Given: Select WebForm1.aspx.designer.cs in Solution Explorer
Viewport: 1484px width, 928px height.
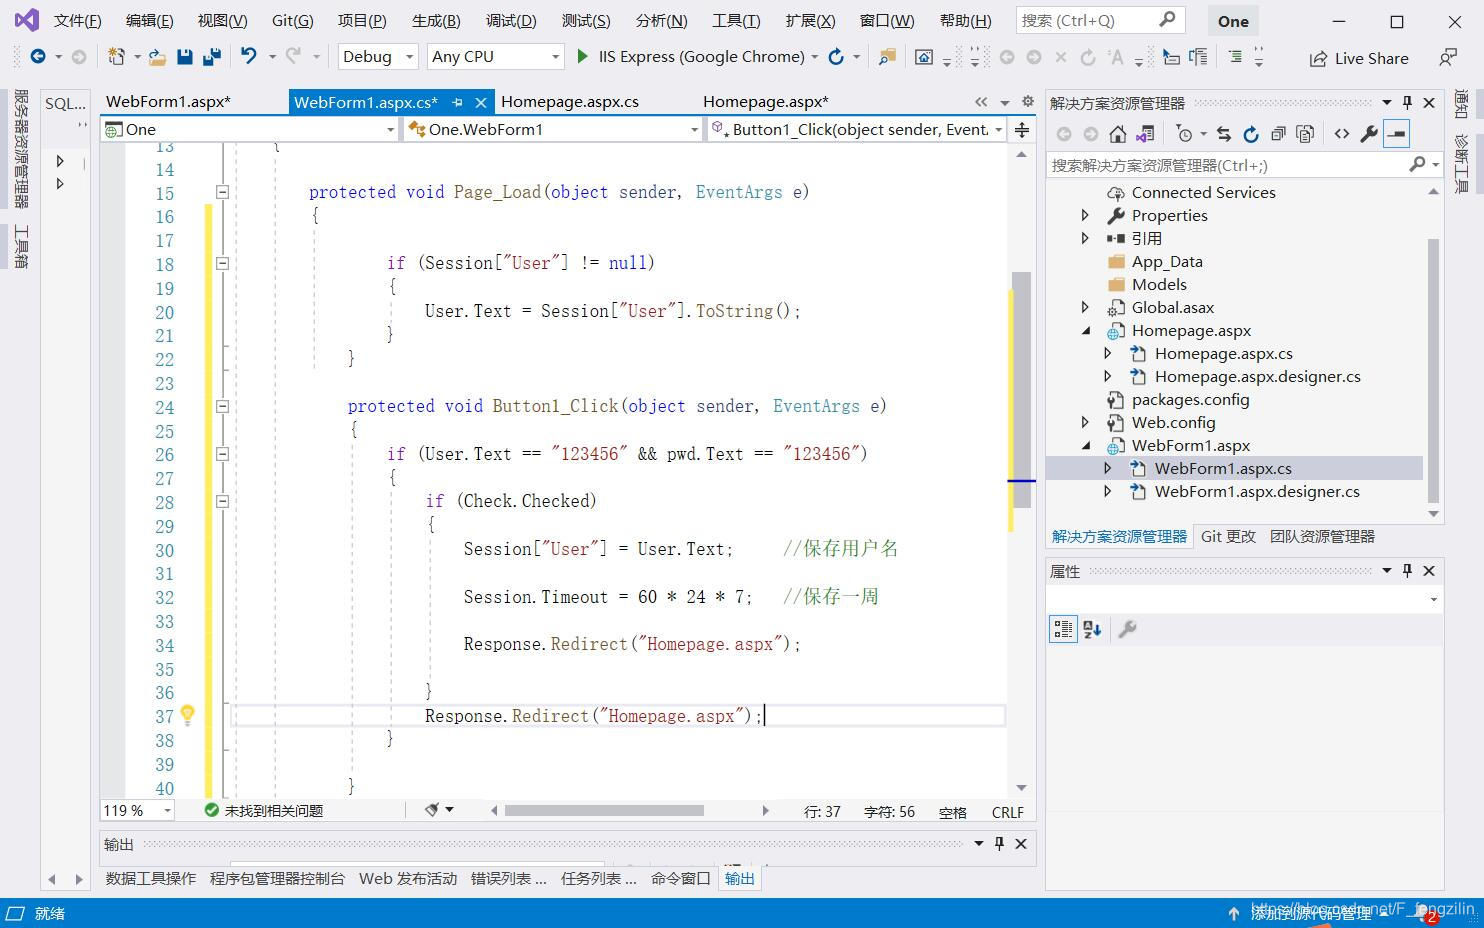Looking at the screenshot, I should tap(1257, 491).
